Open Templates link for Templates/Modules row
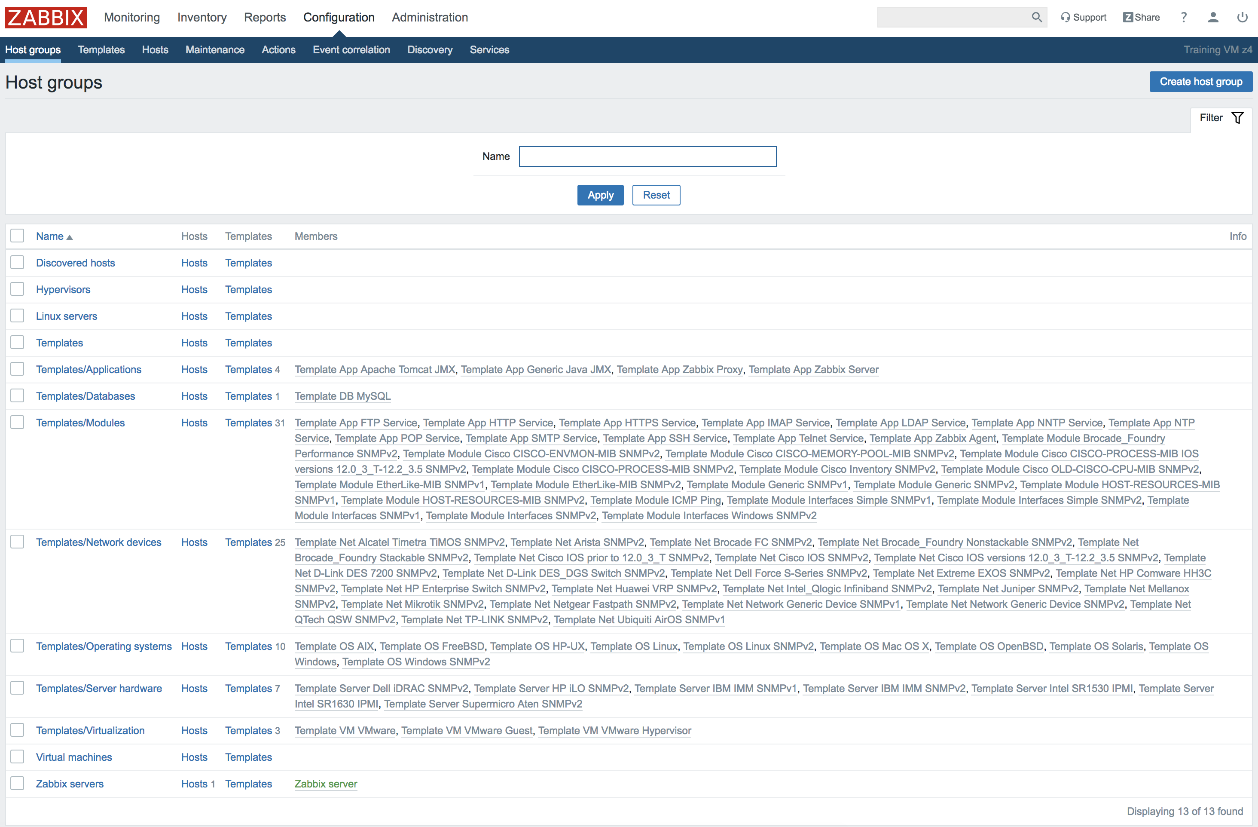The height and width of the screenshot is (827, 1258). tap(249, 423)
